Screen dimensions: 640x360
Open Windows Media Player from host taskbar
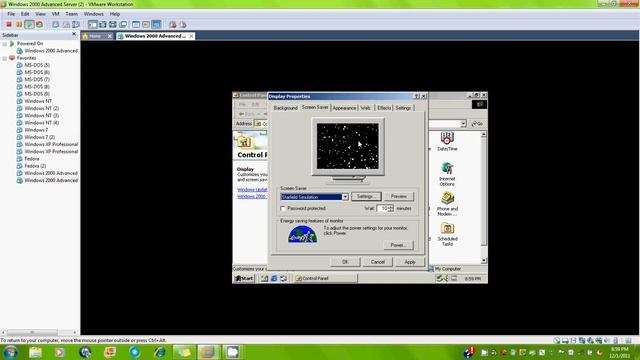[60, 352]
